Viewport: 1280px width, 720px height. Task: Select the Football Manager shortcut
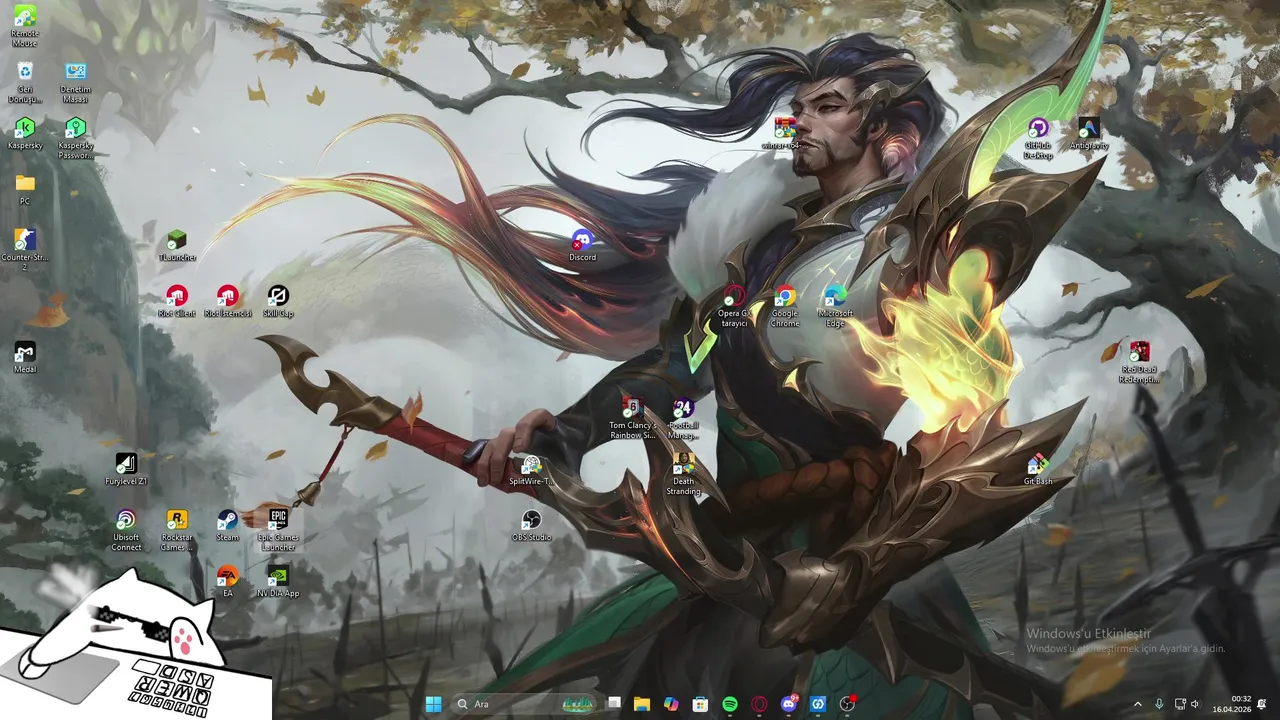click(x=683, y=418)
